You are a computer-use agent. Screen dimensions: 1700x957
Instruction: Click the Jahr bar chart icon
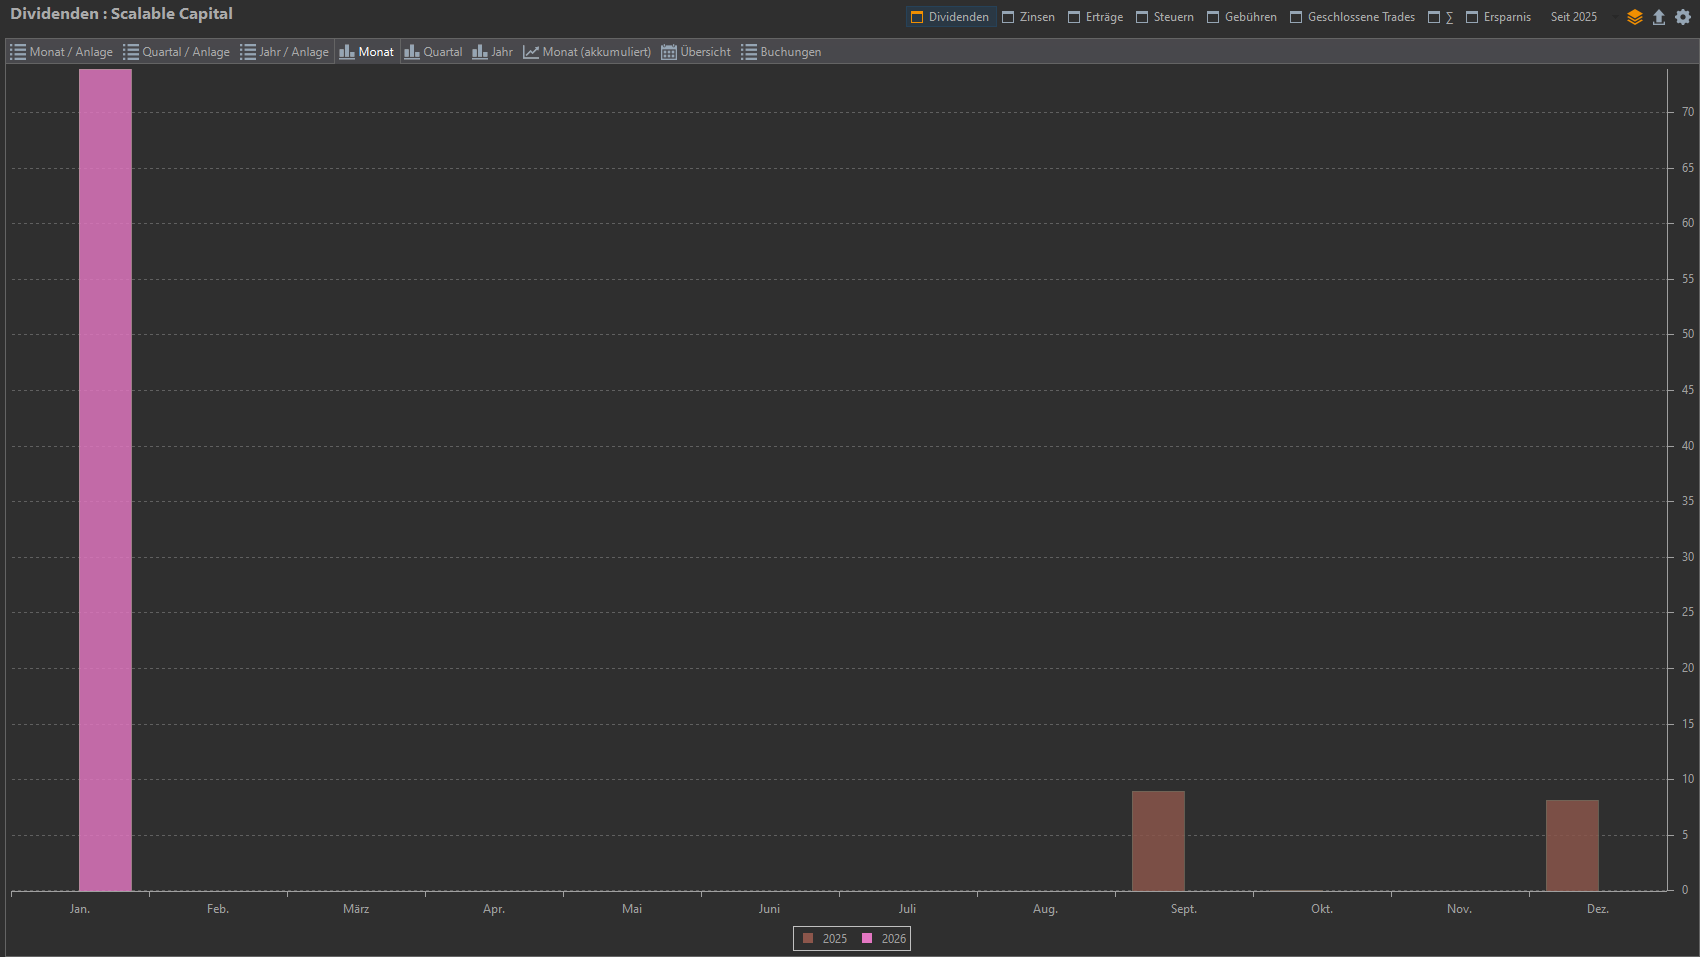coord(480,52)
